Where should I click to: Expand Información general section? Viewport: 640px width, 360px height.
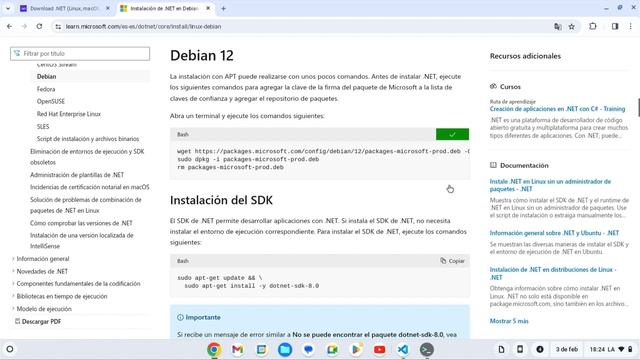pos(43,259)
